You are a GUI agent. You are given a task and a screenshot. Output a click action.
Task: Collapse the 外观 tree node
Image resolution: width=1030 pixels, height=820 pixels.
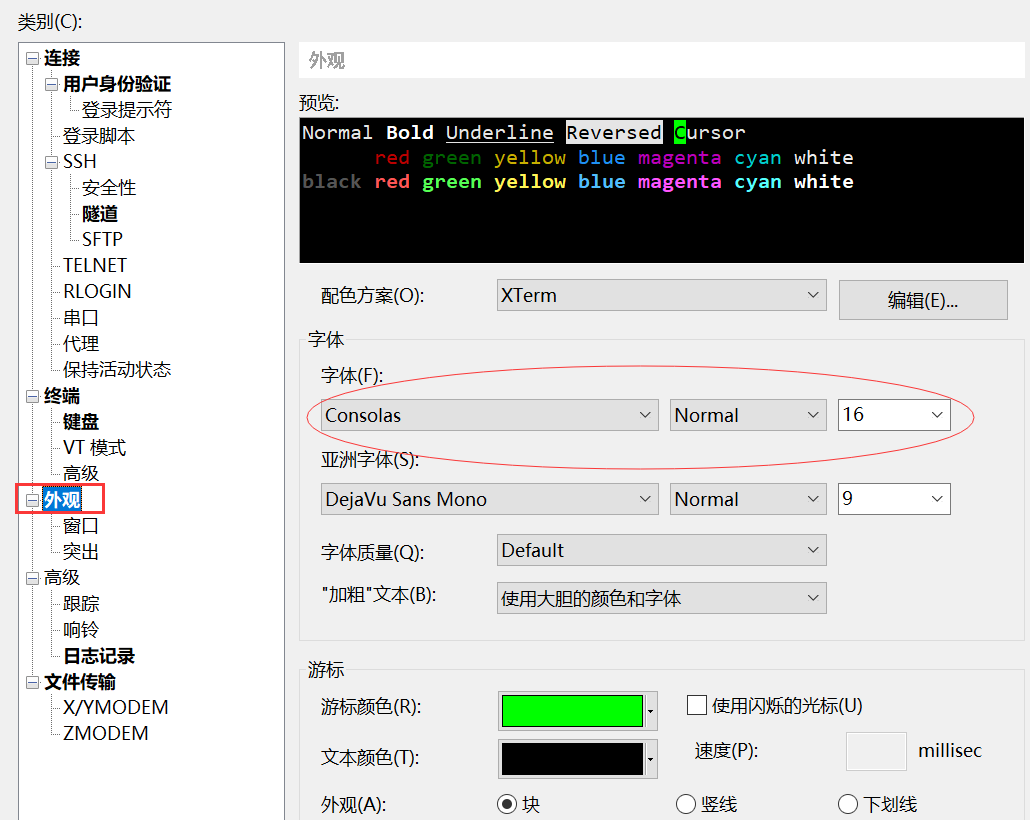tap(32, 500)
